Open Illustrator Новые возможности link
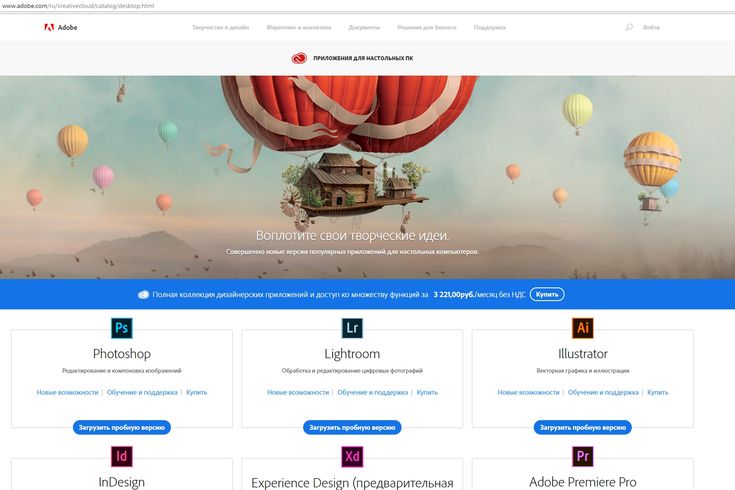Screen dimensions: 735x490 tap(529, 392)
